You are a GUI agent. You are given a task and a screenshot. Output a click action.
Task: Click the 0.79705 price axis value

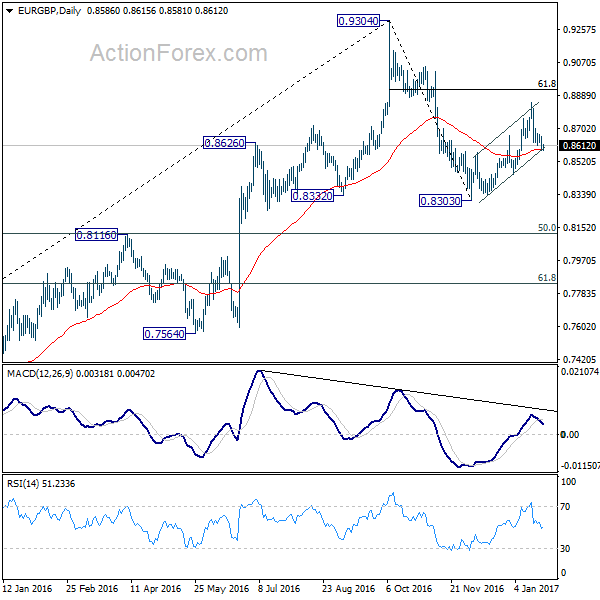579,261
